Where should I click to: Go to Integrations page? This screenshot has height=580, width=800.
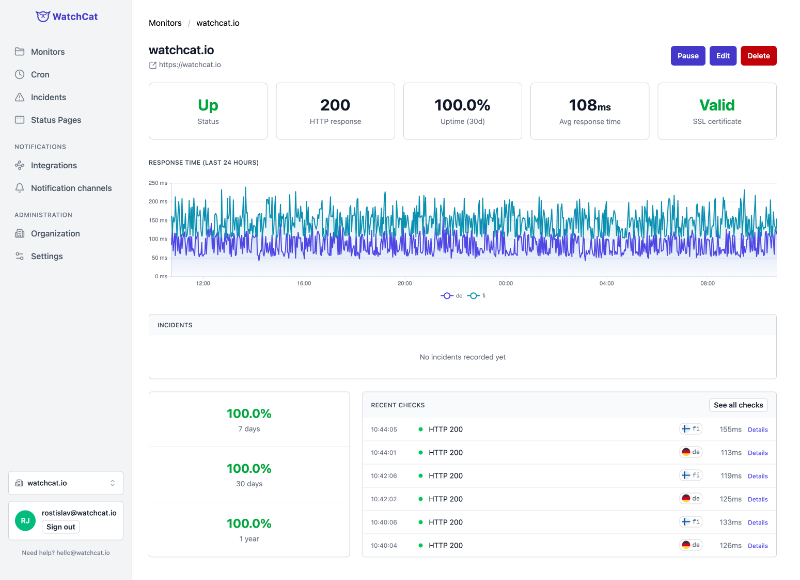pyautogui.click(x=54, y=165)
